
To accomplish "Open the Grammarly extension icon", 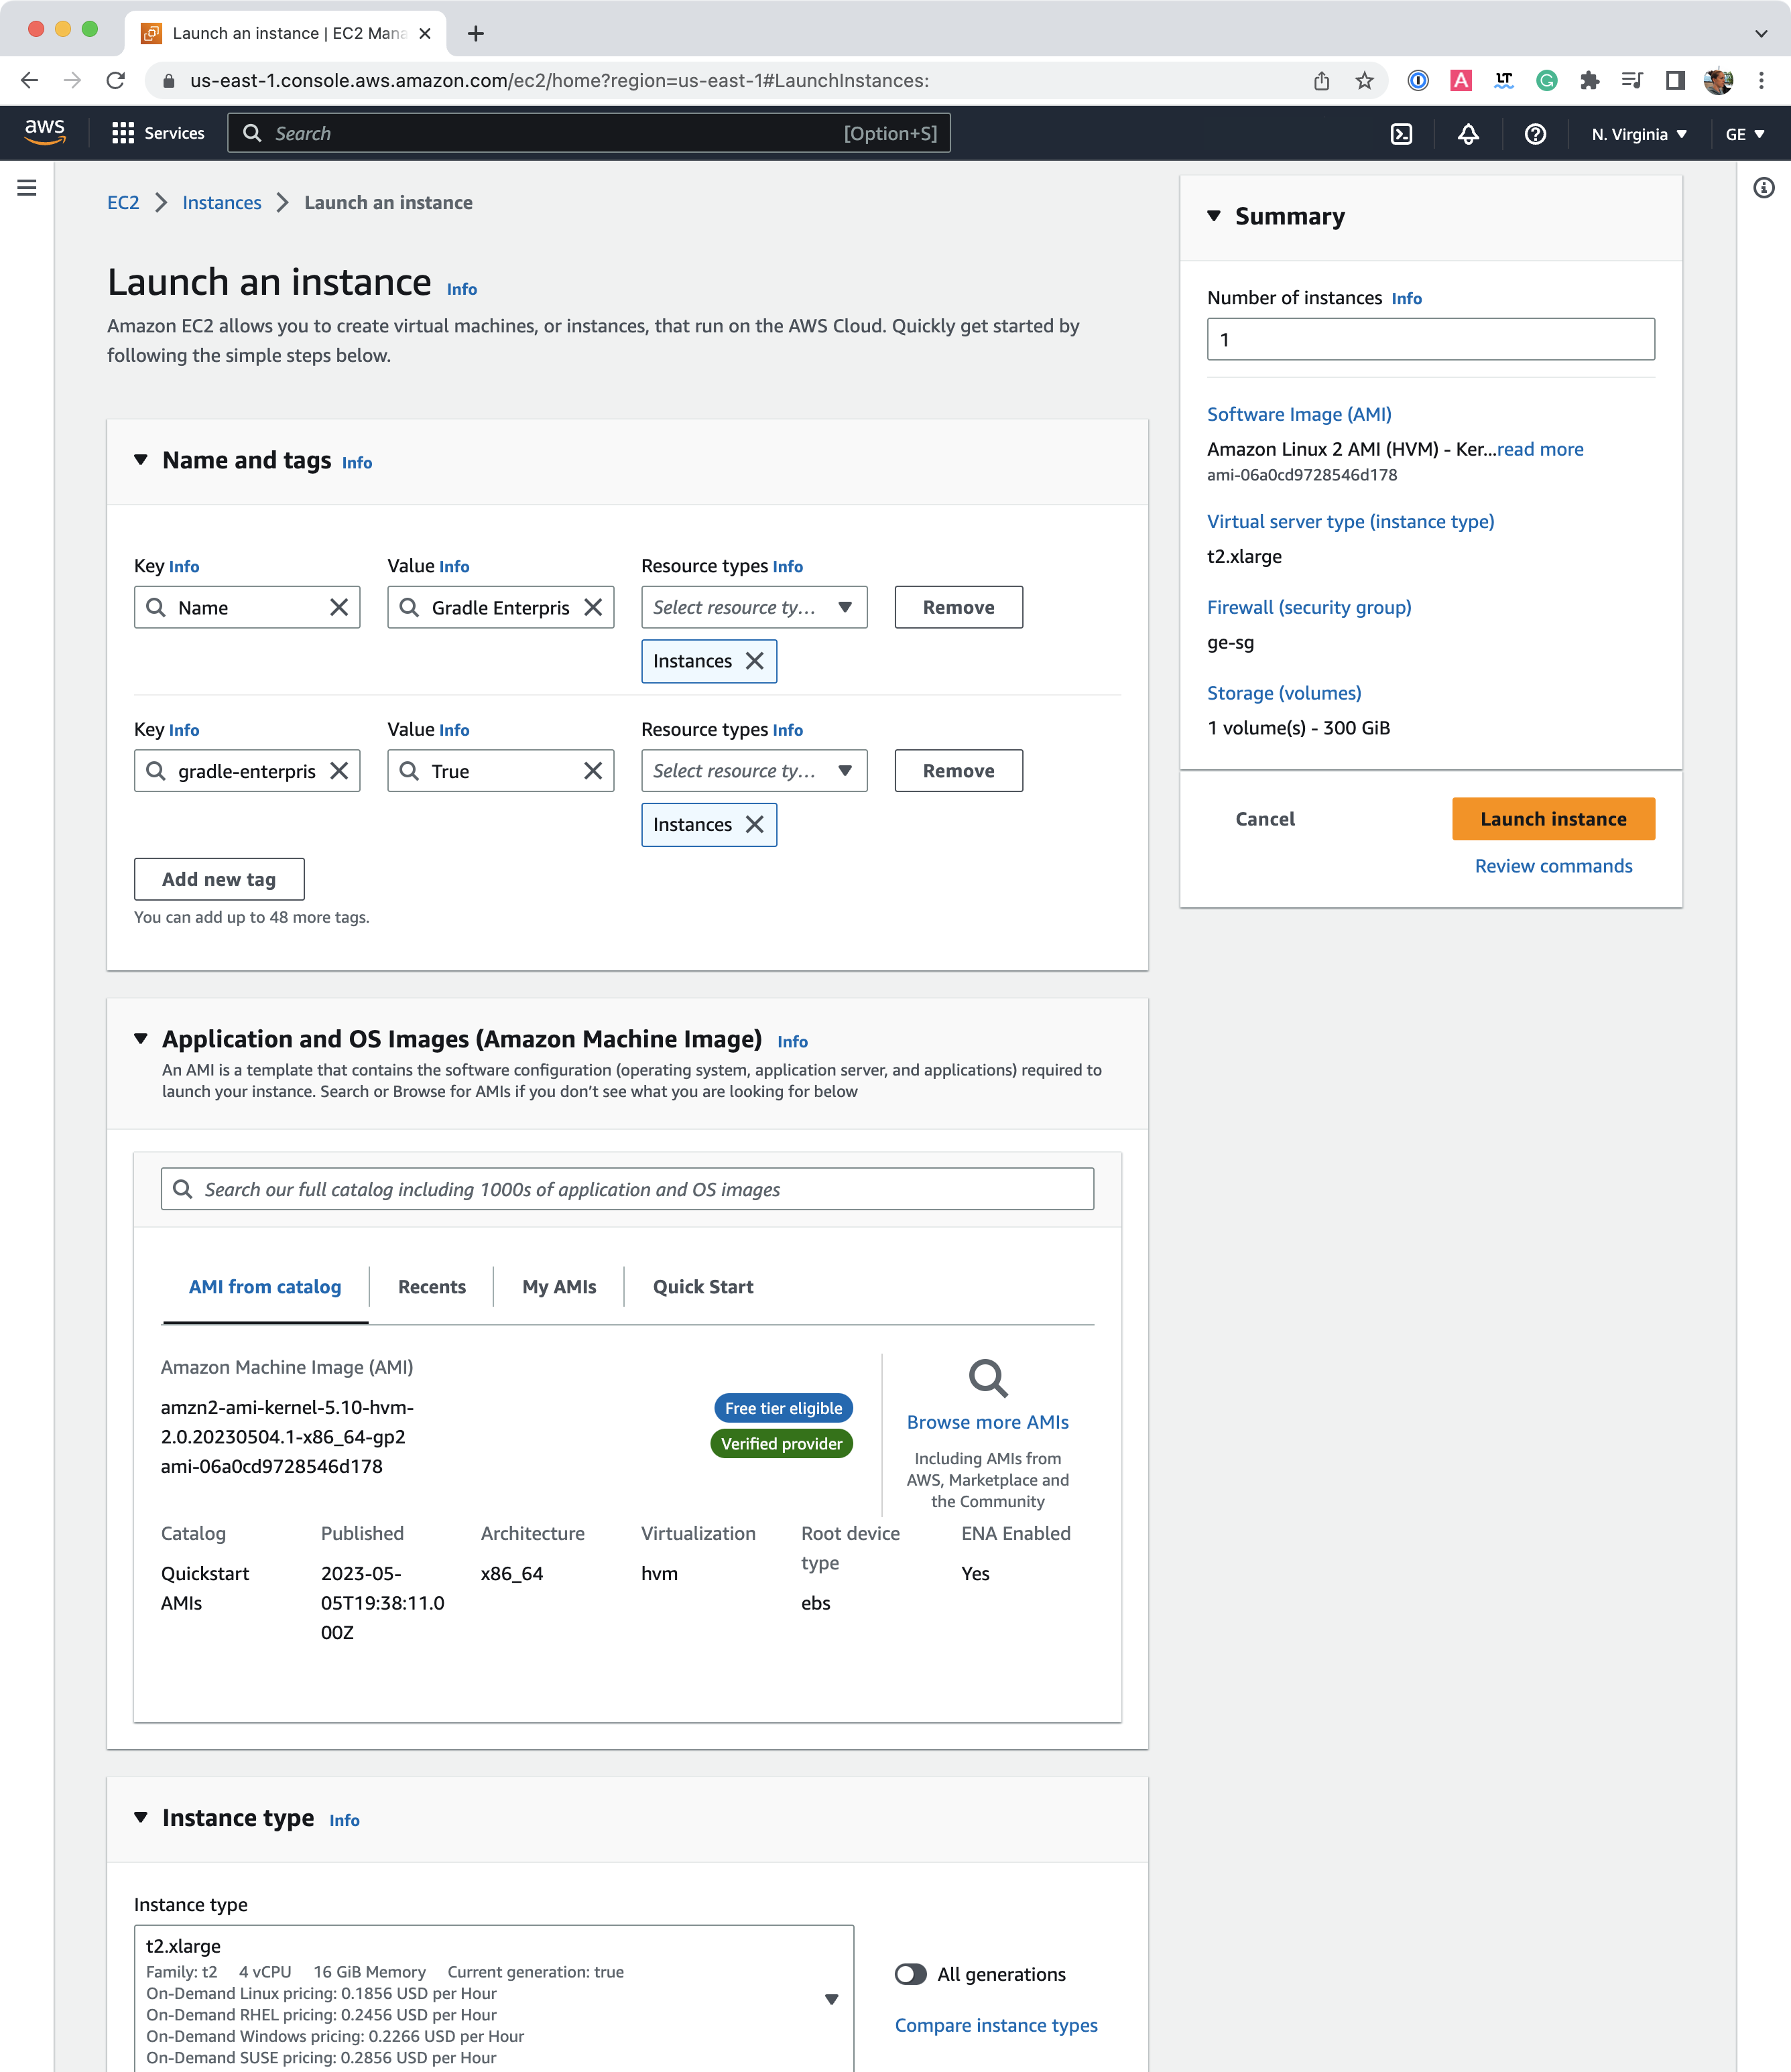I will [x=1546, y=81].
